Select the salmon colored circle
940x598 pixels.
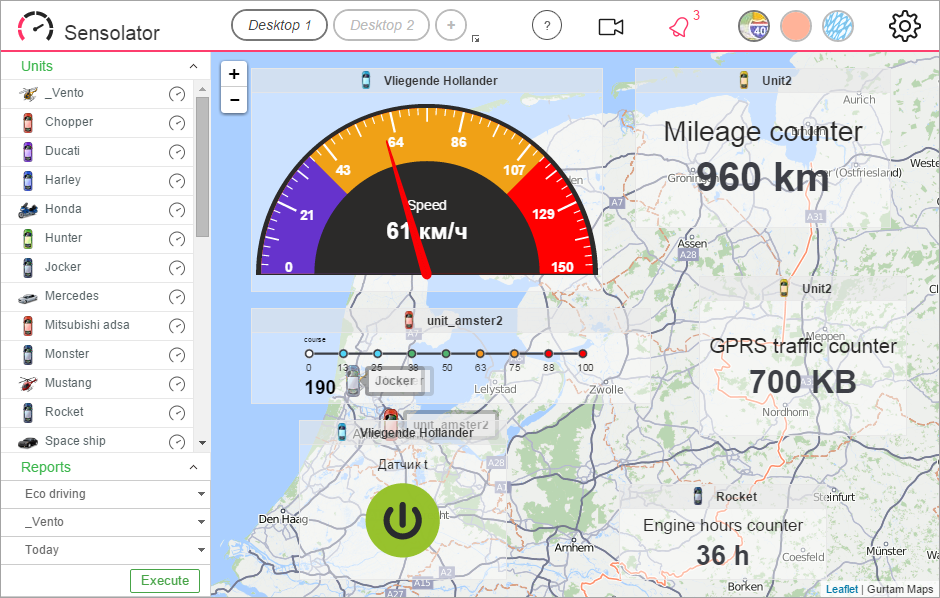coord(796,26)
